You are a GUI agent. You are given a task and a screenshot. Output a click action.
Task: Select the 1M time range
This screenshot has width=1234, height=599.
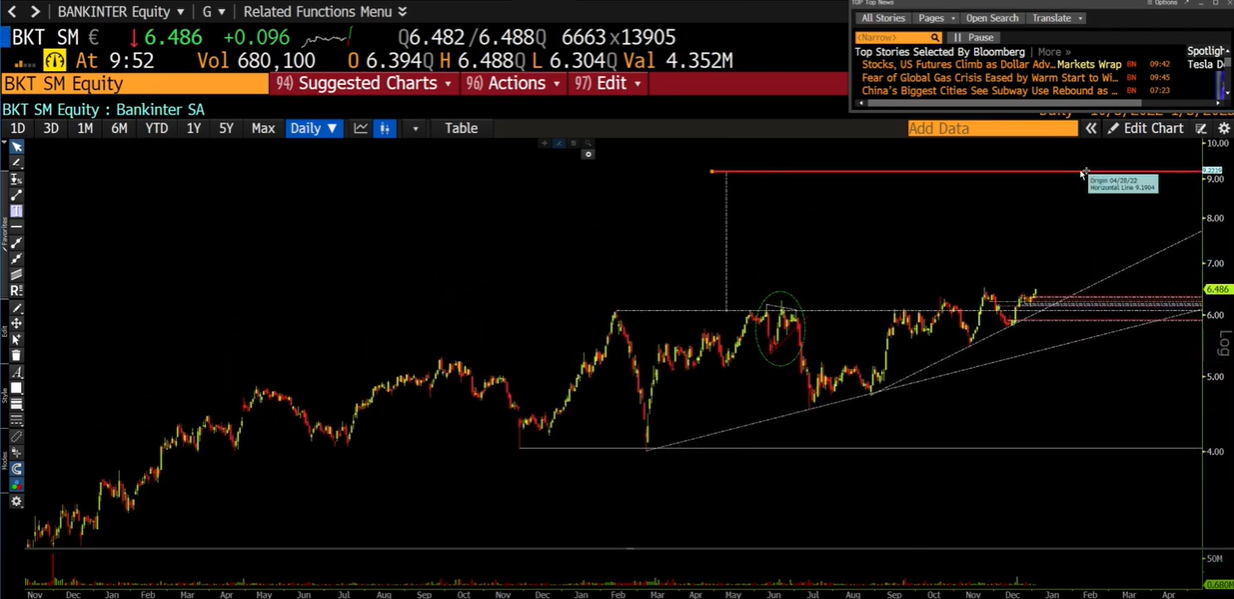85,128
